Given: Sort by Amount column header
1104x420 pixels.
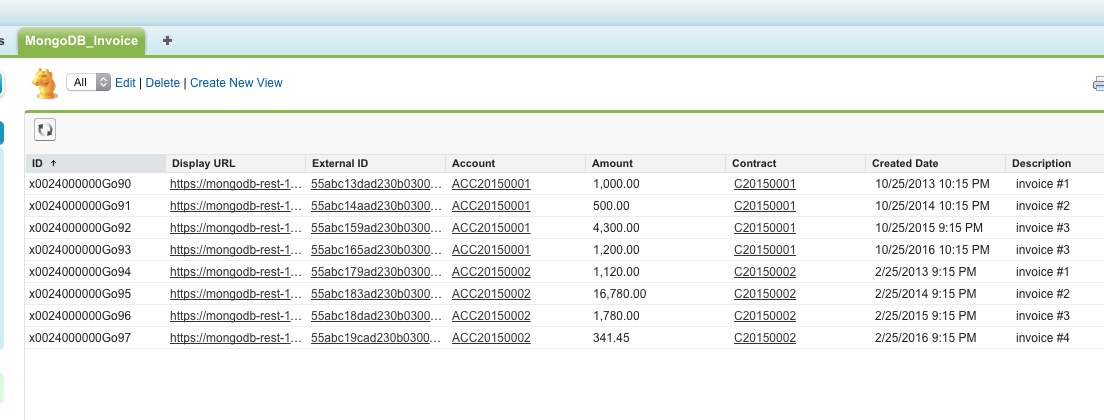Looking at the screenshot, I should click(x=656, y=163).
